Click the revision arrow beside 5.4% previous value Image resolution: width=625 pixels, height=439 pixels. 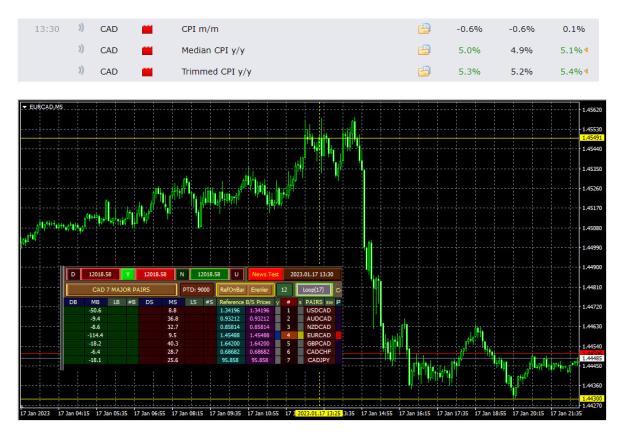click(586, 72)
